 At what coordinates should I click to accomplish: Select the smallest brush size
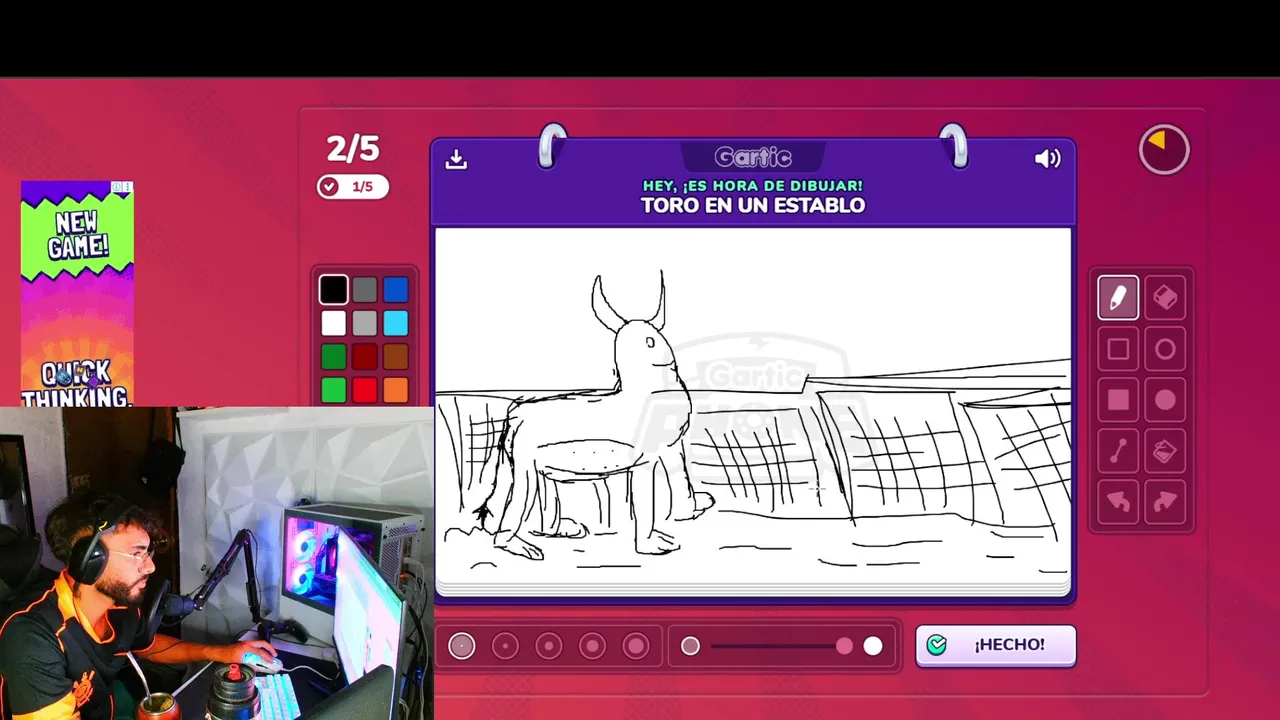pos(461,646)
